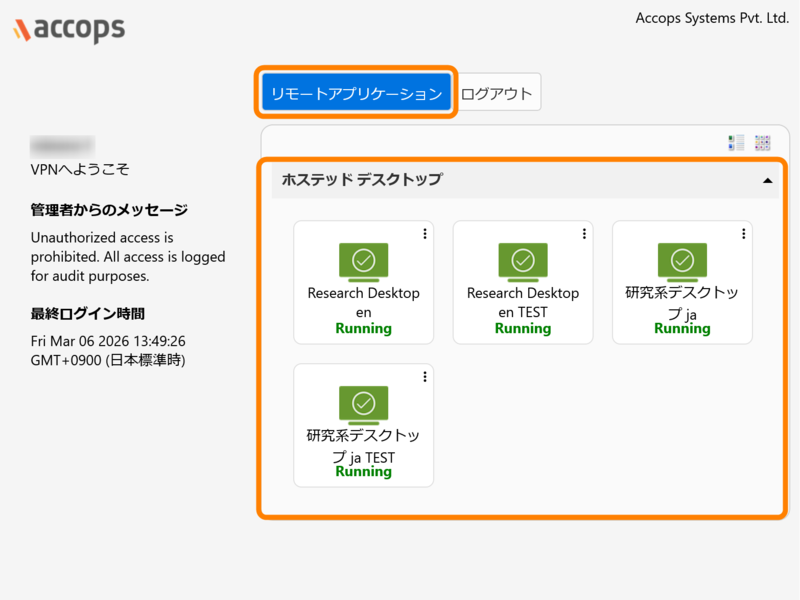Open options menu for Research Desktop en TEST
This screenshot has width=800, height=600.
[584, 234]
